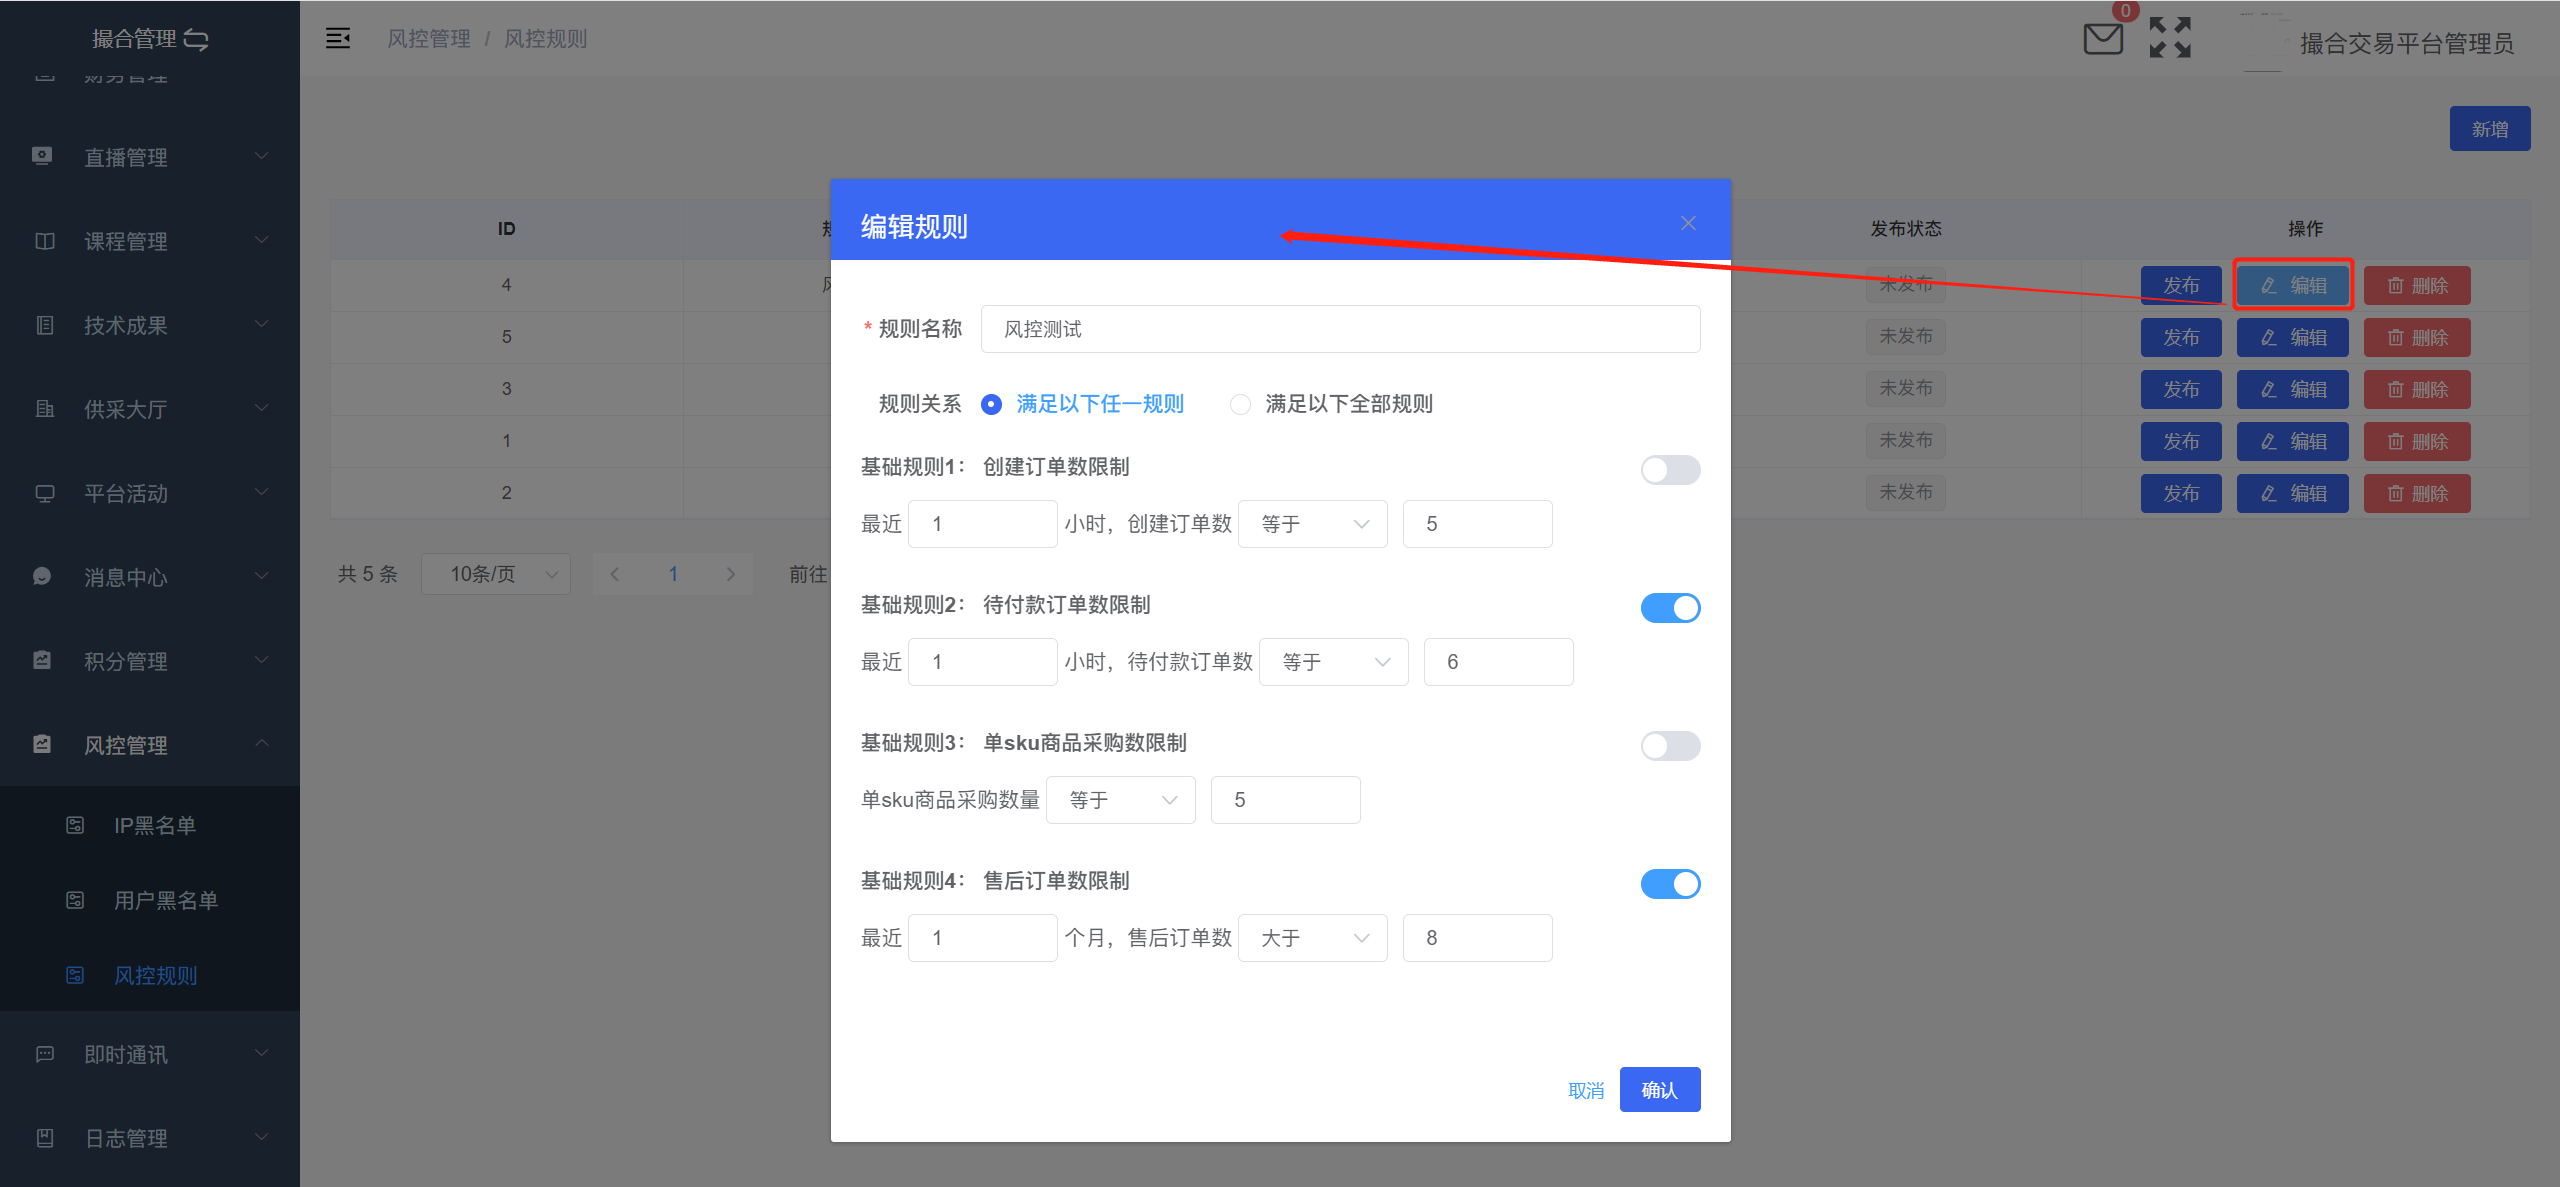
Task: Enable the 创建订单数限制 rule switch
Action: [x=1670, y=469]
